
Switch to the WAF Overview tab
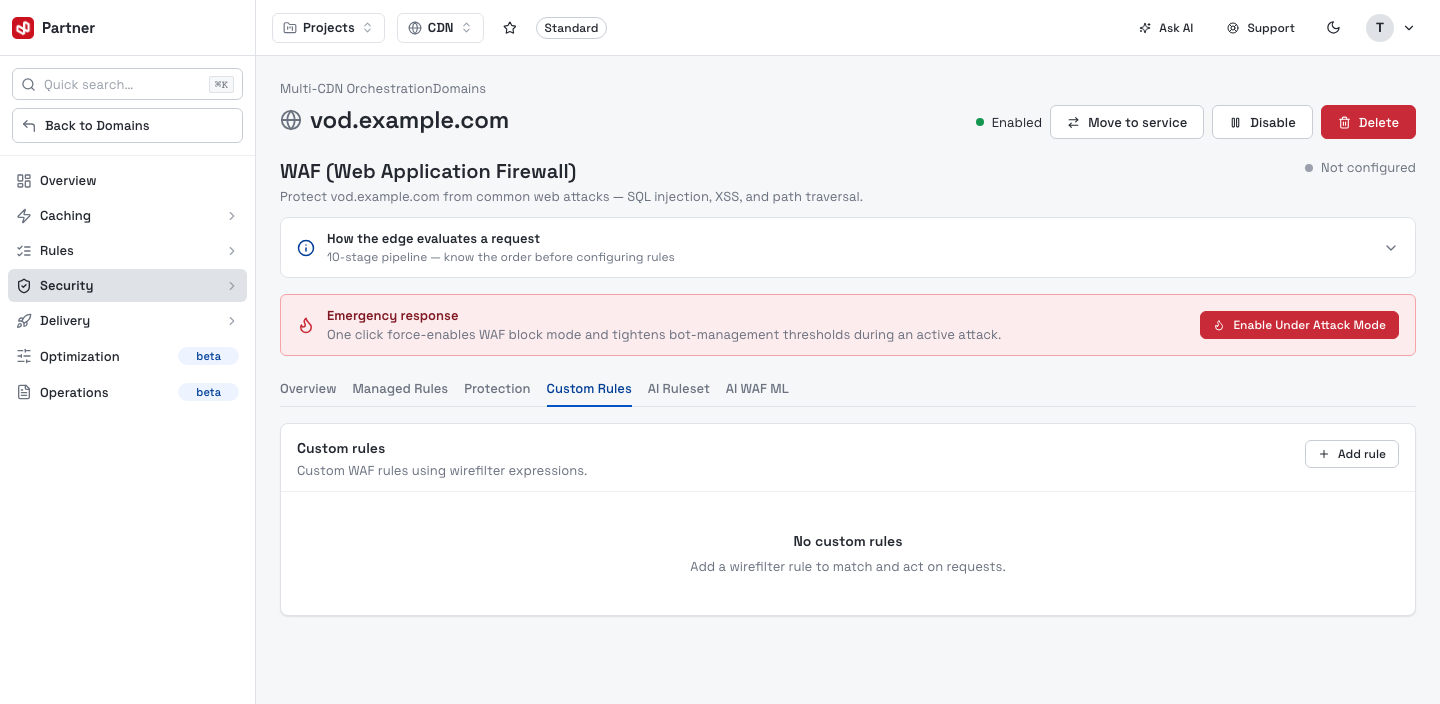pos(308,389)
